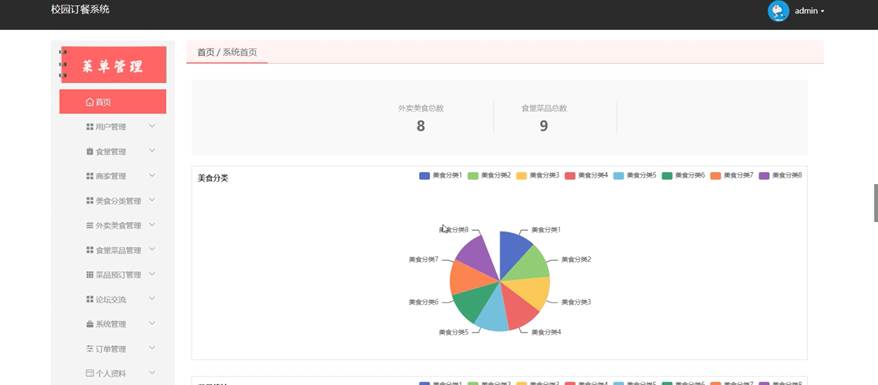Click the table icon beside 菜品预订管理

tap(90, 275)
